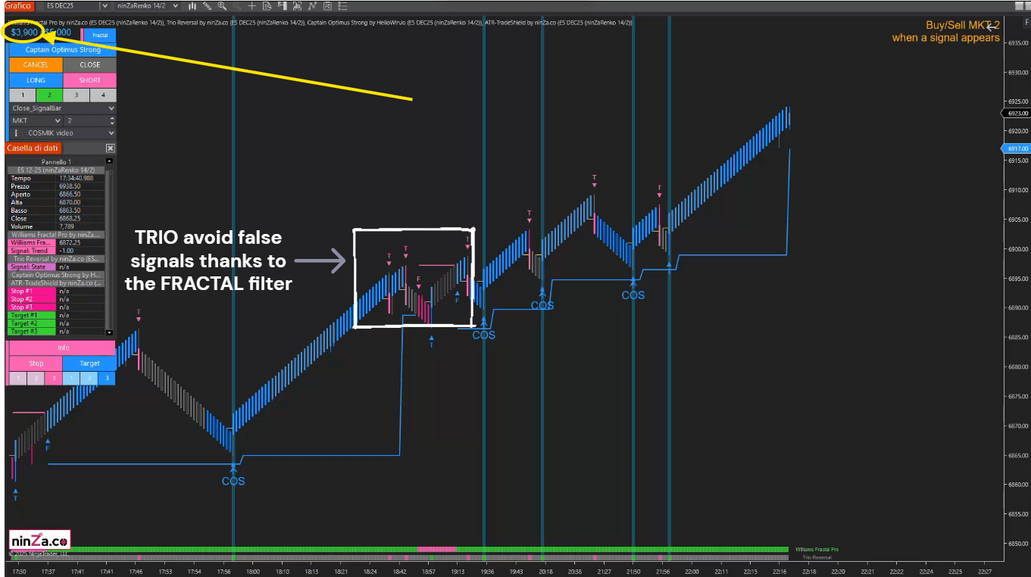Click the zoom in magnifier icon
1031x577 pixels.
point(222,6)
